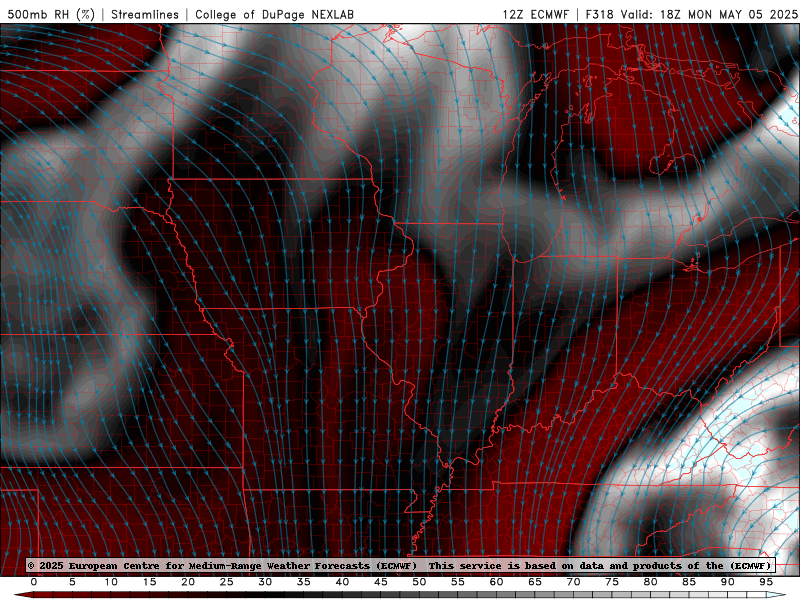Click the "40" value on the RH scale
This screenshot has width=800, height=600.
click(342, 582)
